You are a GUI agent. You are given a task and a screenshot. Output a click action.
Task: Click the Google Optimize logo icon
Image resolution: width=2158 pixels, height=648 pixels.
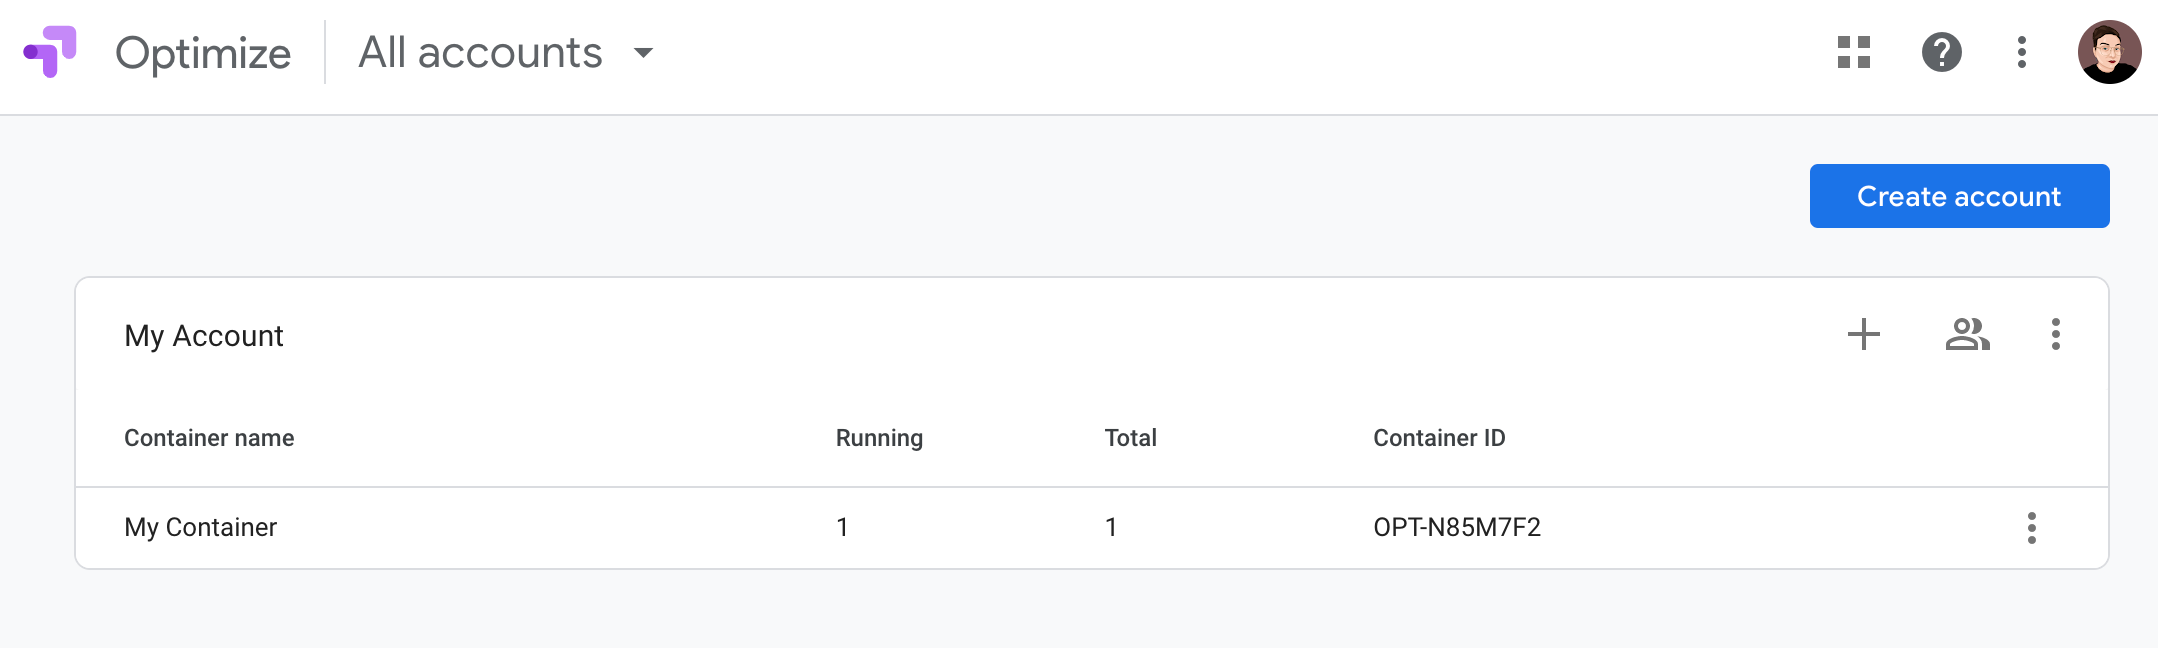(x=50, y=52)
